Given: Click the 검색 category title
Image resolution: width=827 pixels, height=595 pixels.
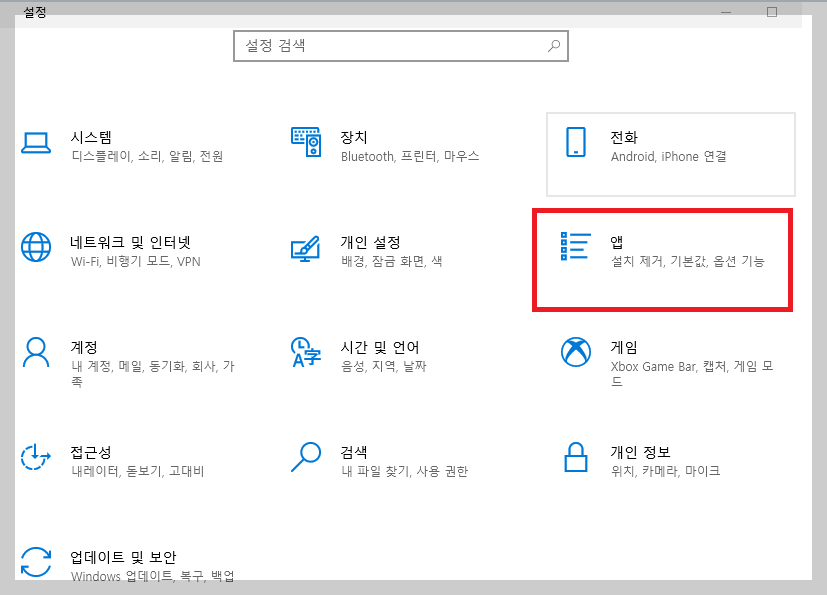Looking at the screenshot, I should tap(354, 453).
